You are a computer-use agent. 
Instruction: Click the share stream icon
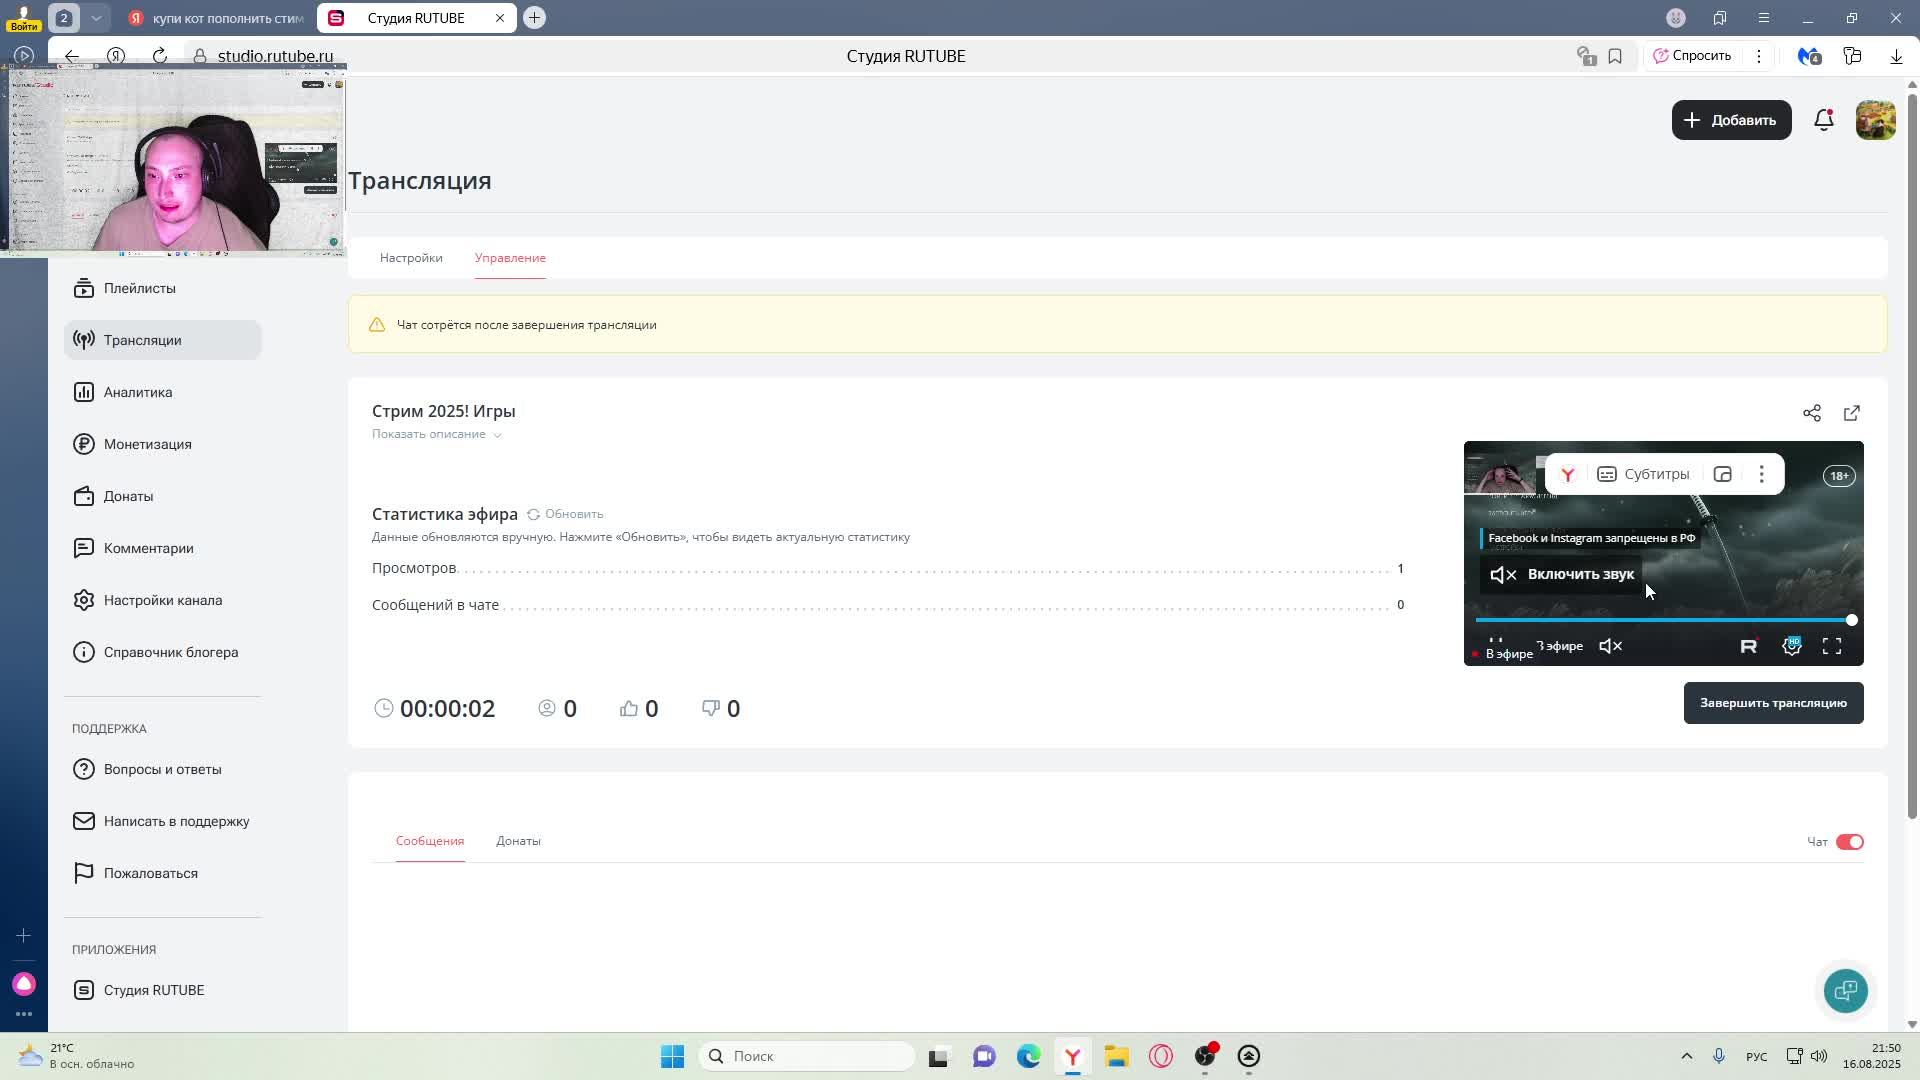1811,413
